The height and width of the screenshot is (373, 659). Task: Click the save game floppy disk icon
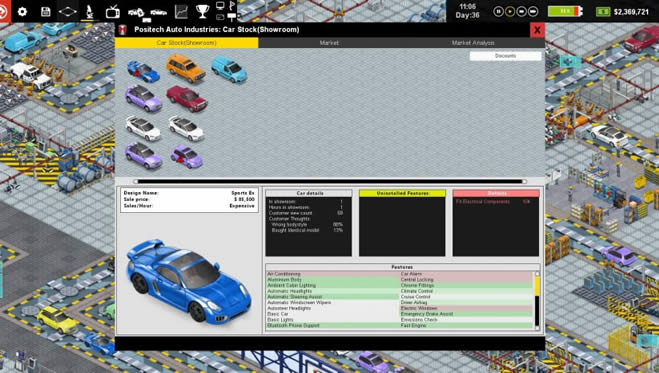(x=45, y=11)
